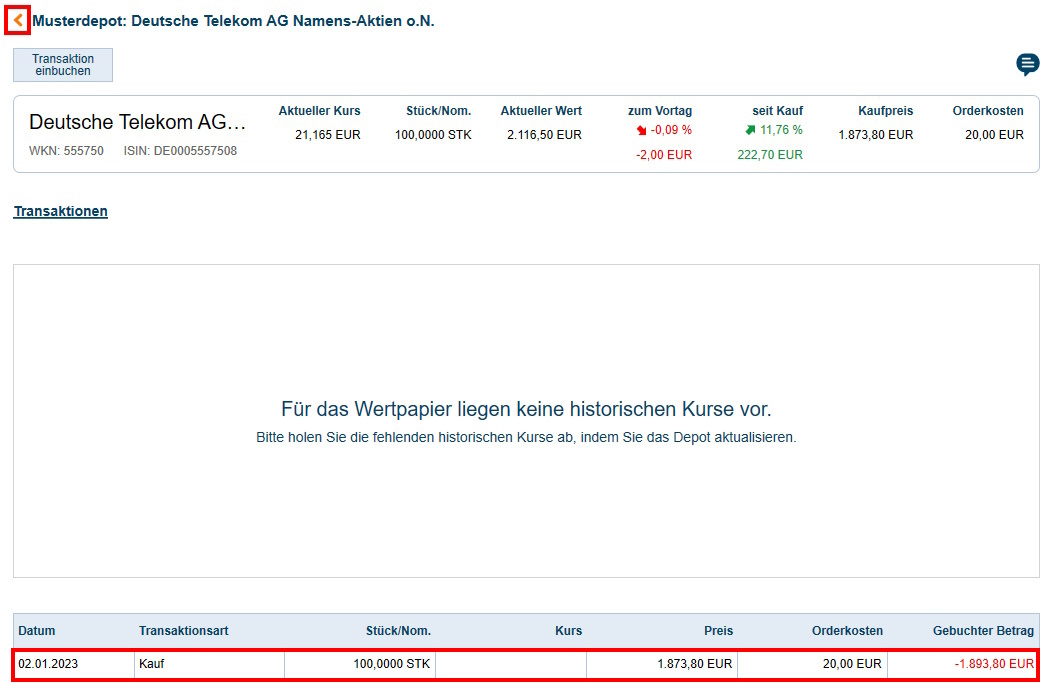1044x683 pixels.
Task: Click the header Orderkosten value 20,00 EUR
Action: tap(994, 135)
